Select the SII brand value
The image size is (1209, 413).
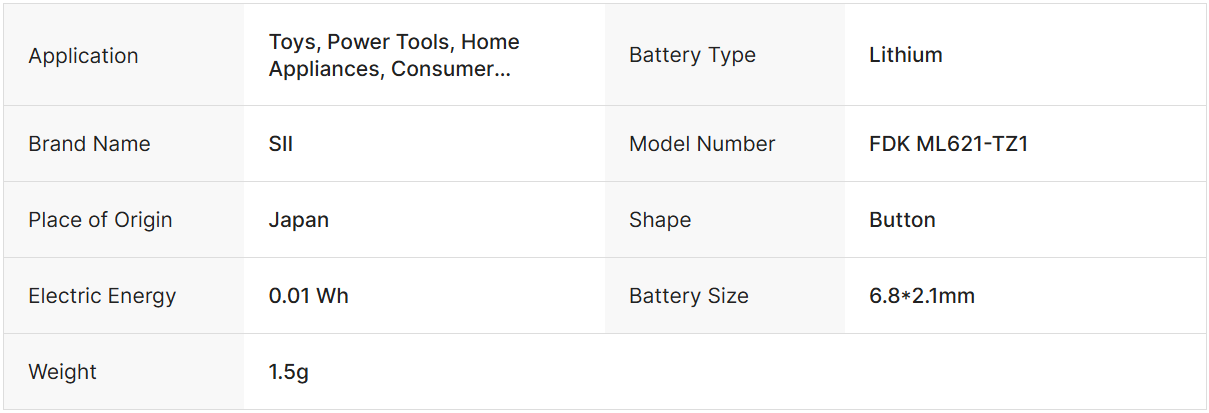281,144
